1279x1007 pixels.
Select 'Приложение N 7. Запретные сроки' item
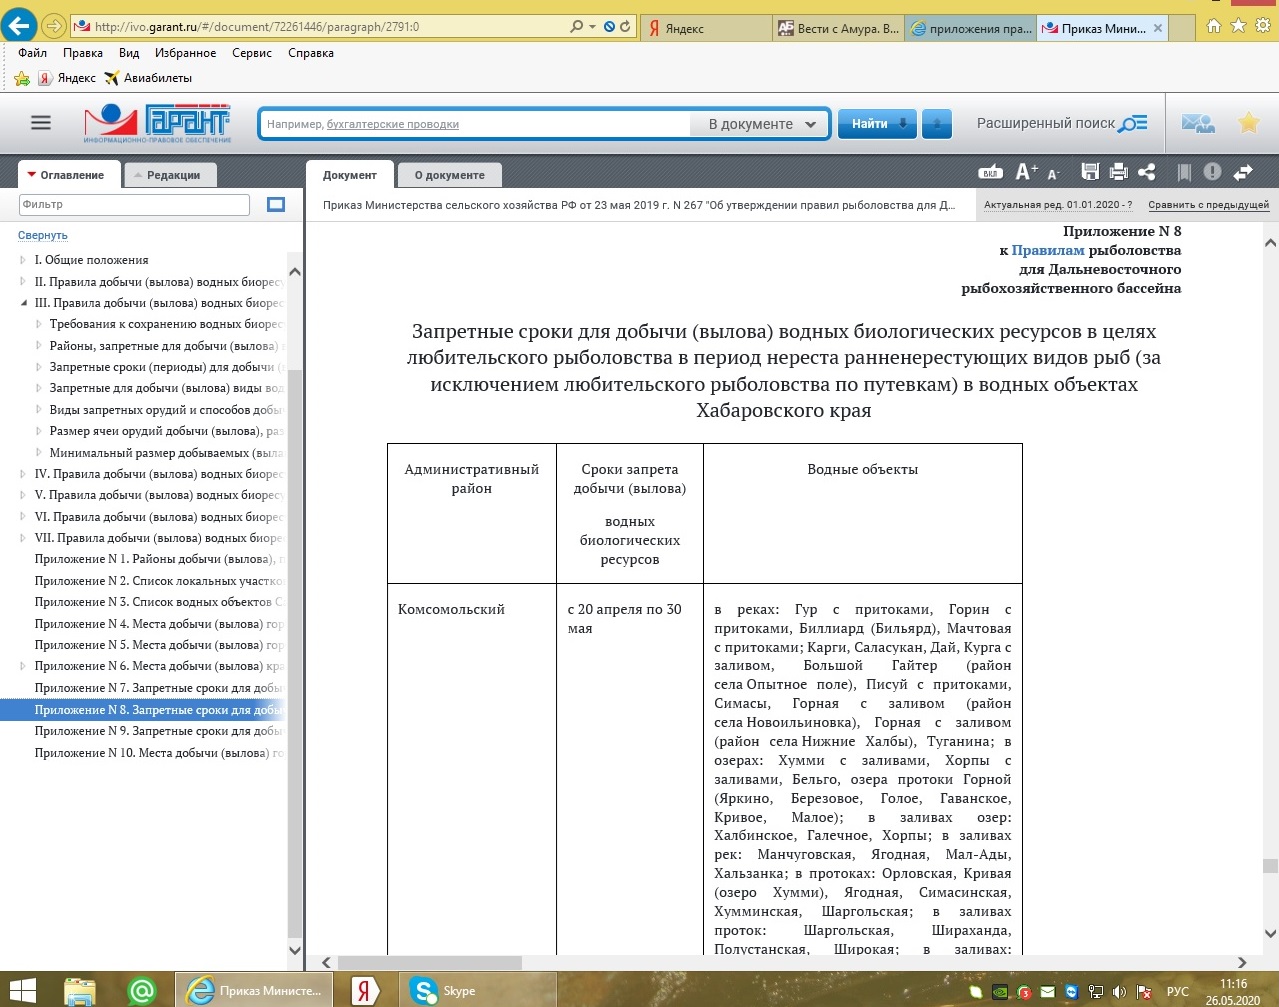click(159, 688)
